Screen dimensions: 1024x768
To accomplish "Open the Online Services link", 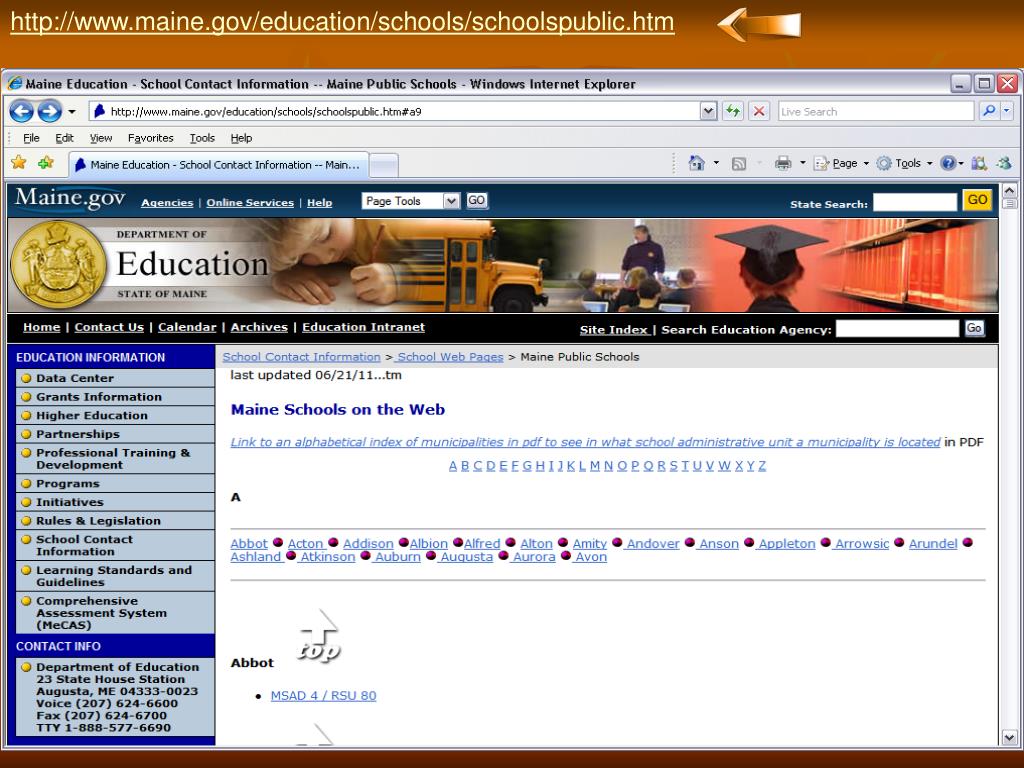I will tap(250, 202).
